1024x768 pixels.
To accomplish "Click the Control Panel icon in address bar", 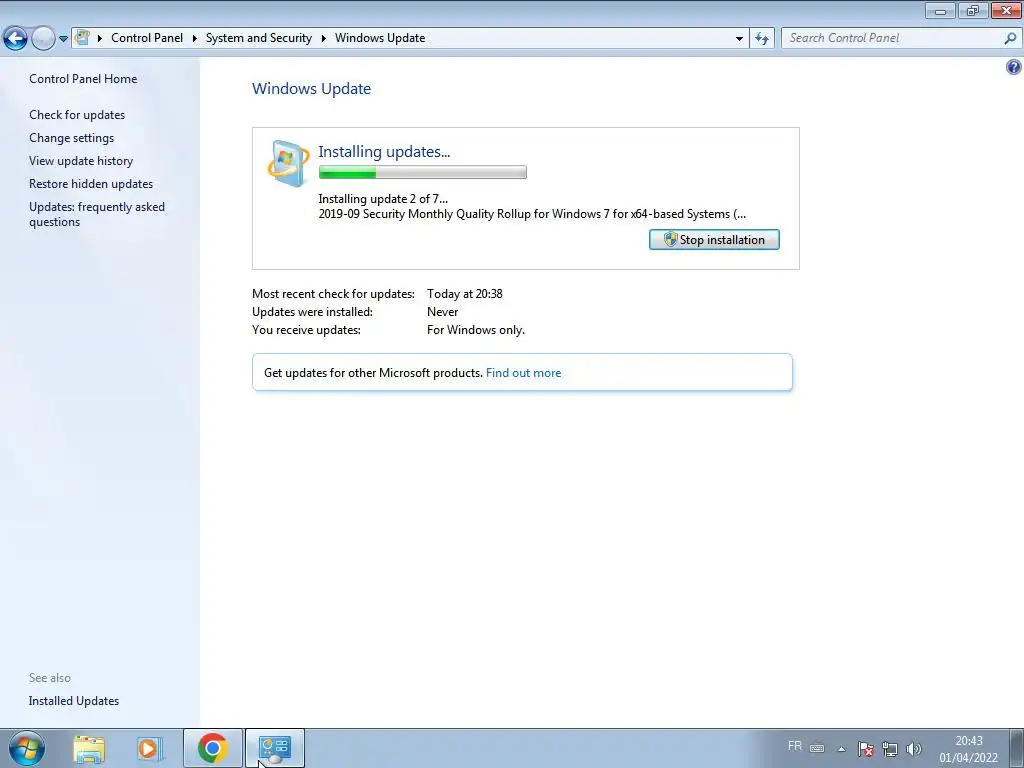I will tap(82, 38).
